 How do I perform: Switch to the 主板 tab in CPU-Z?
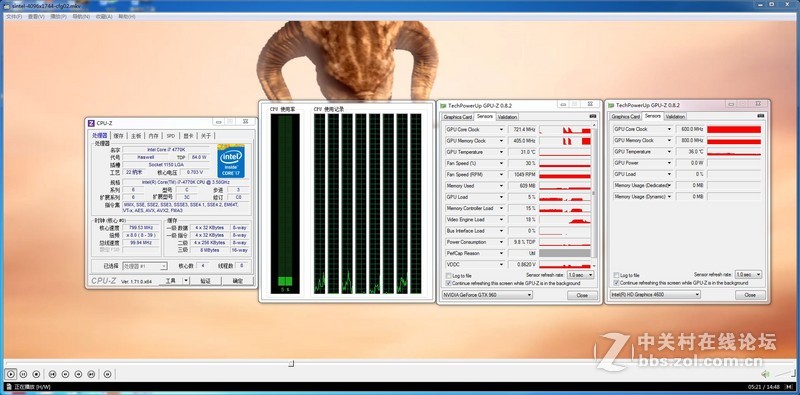(x=136, y=136)
